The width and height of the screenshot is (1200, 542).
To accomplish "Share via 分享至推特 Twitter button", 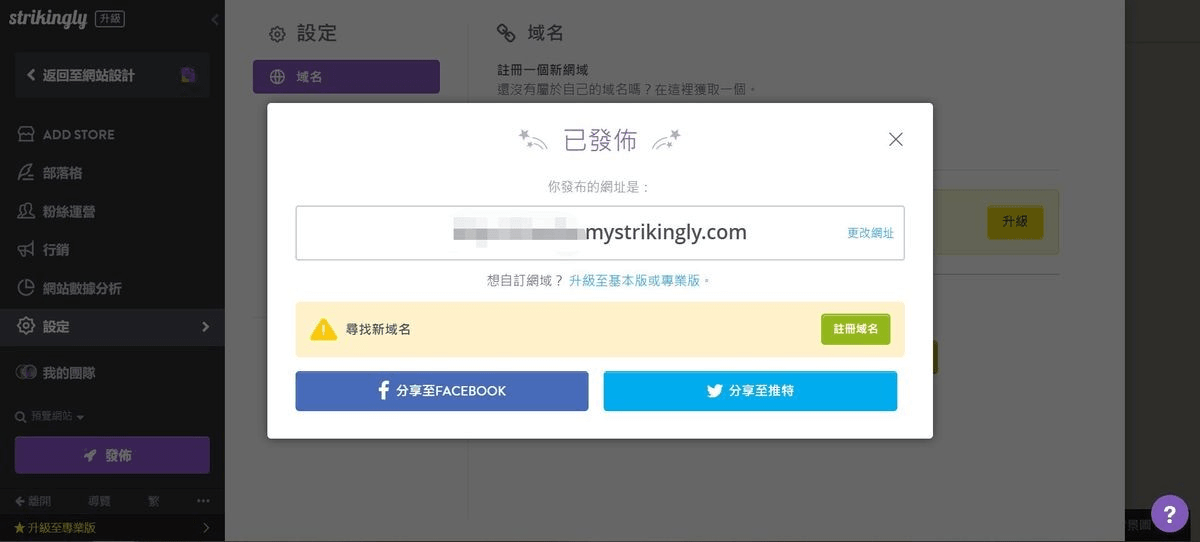I will click(x=750, y=391).
